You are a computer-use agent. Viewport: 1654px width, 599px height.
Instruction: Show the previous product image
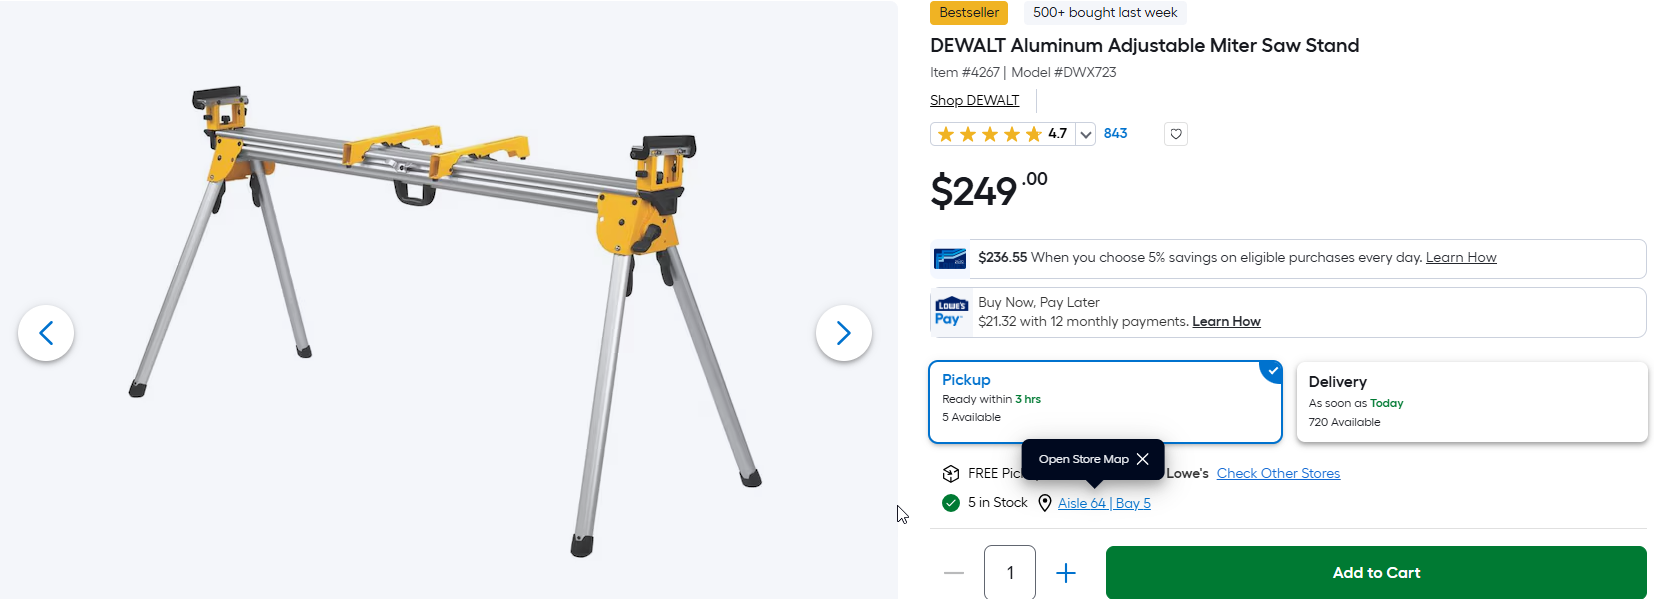coord(46,333)
